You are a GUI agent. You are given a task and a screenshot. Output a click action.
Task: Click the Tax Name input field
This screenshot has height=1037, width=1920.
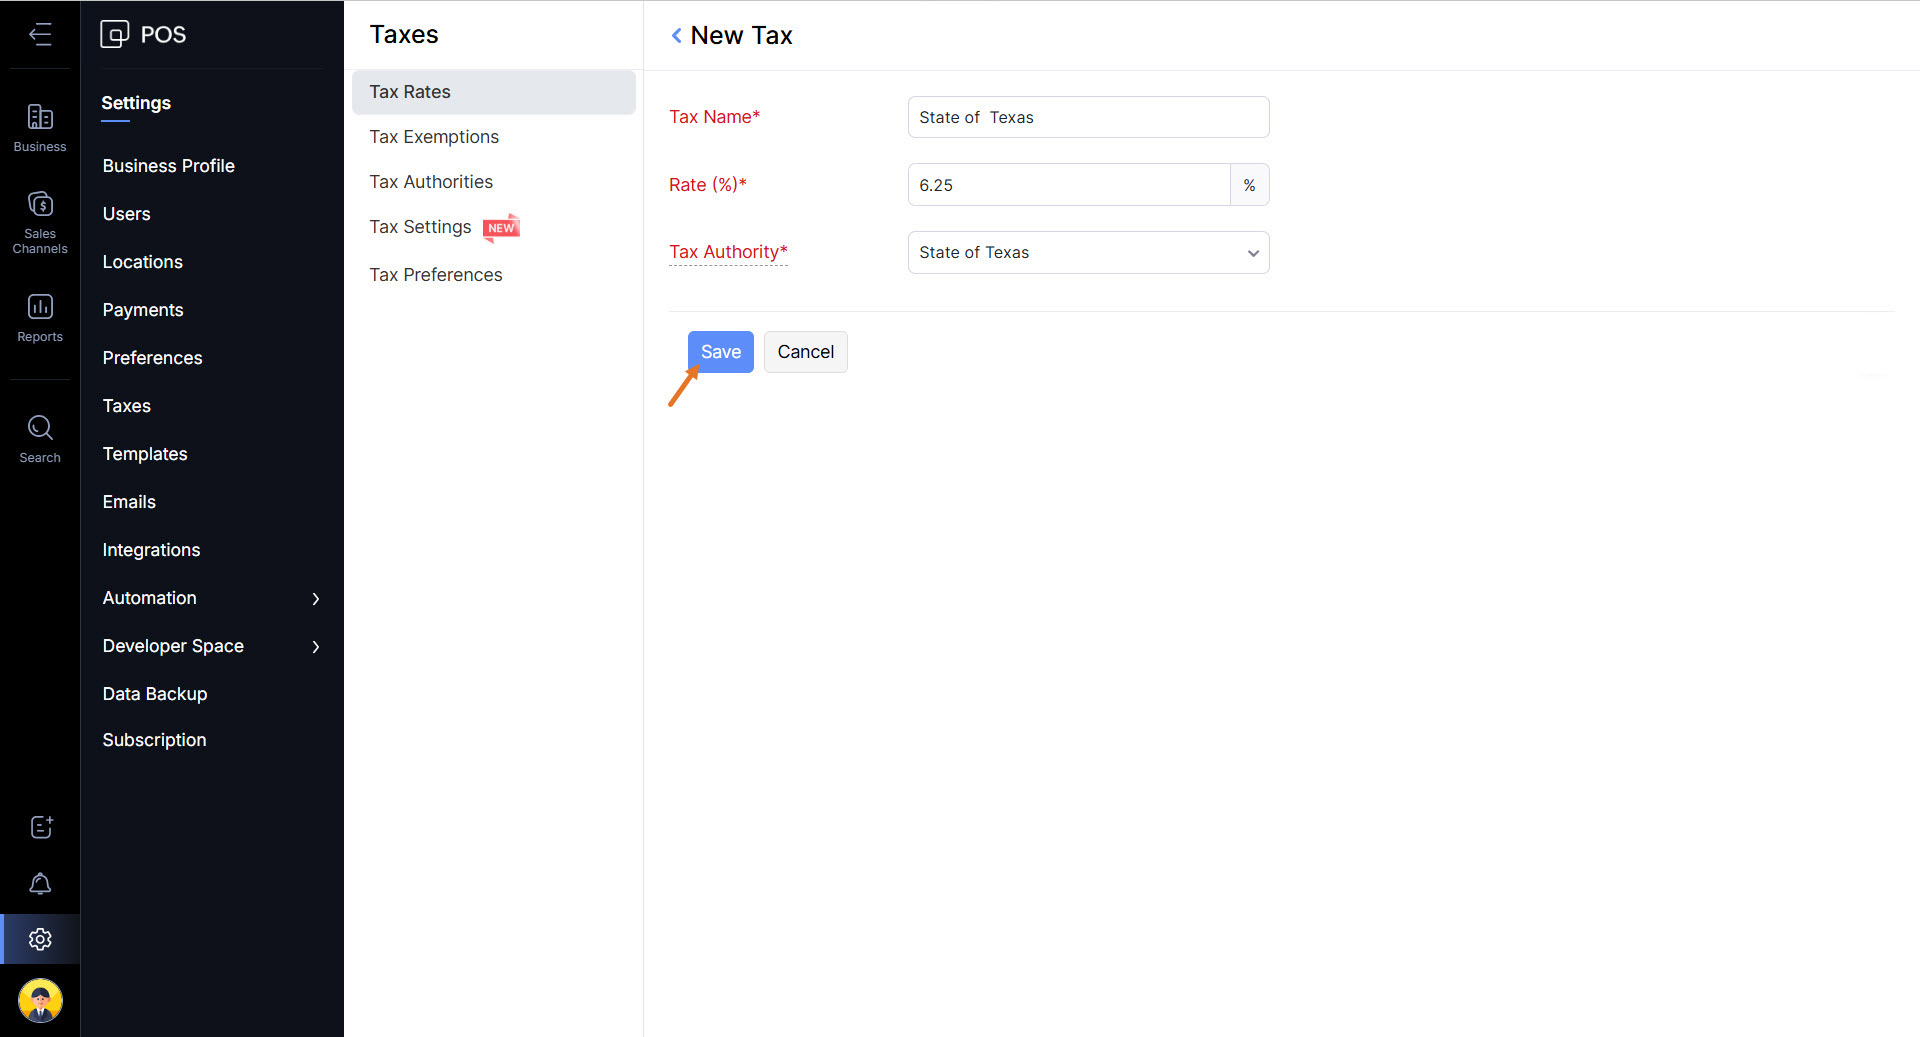click(x=1088, y=118)
